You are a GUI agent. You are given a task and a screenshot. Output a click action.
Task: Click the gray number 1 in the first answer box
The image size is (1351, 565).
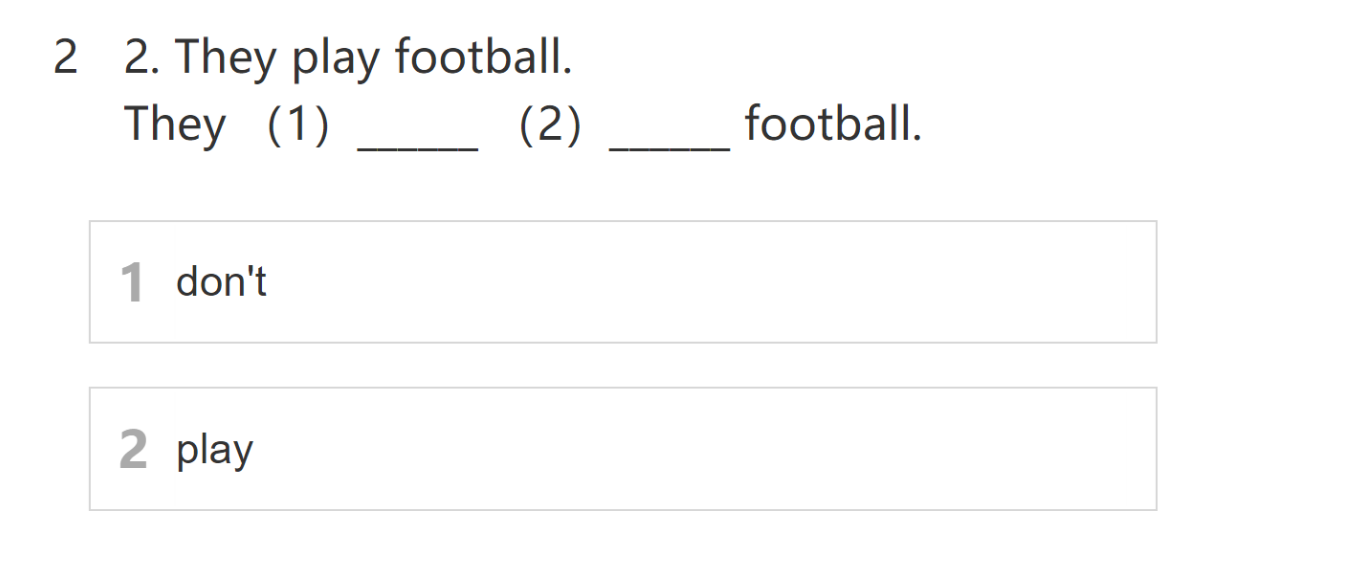coord(132,283)
